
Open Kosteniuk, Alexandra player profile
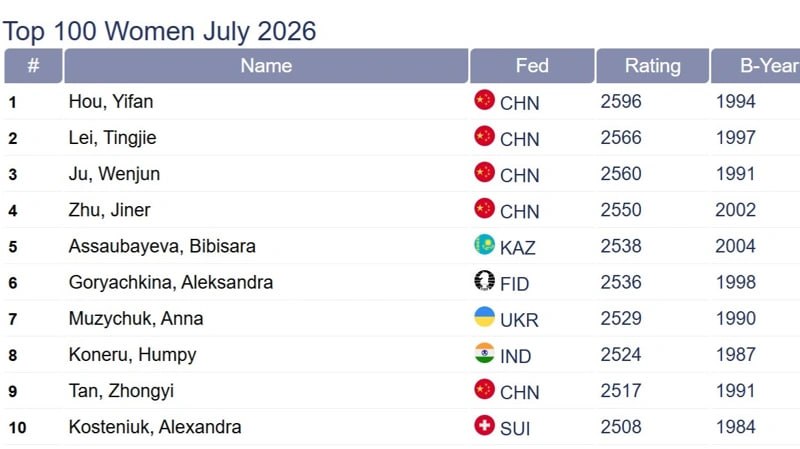click(155, 427)
